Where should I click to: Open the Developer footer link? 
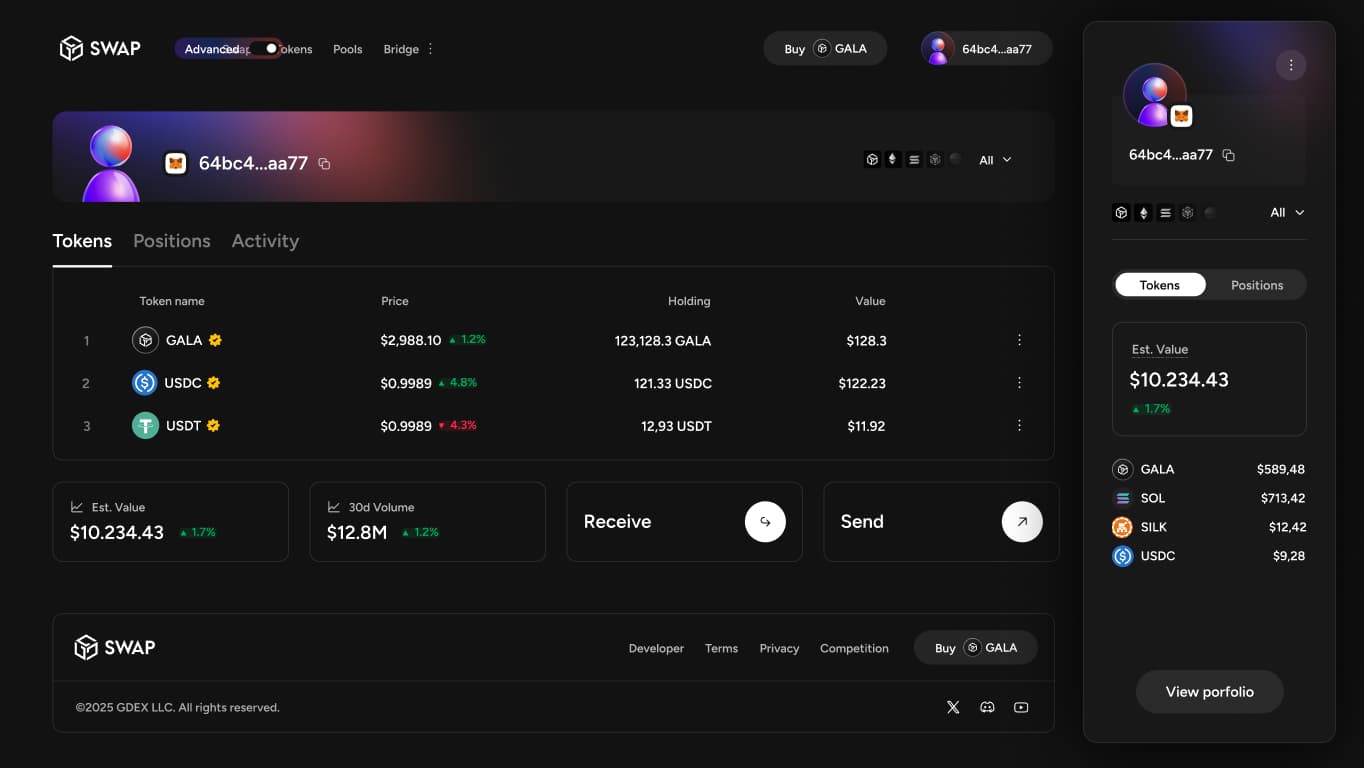point(656,648)
